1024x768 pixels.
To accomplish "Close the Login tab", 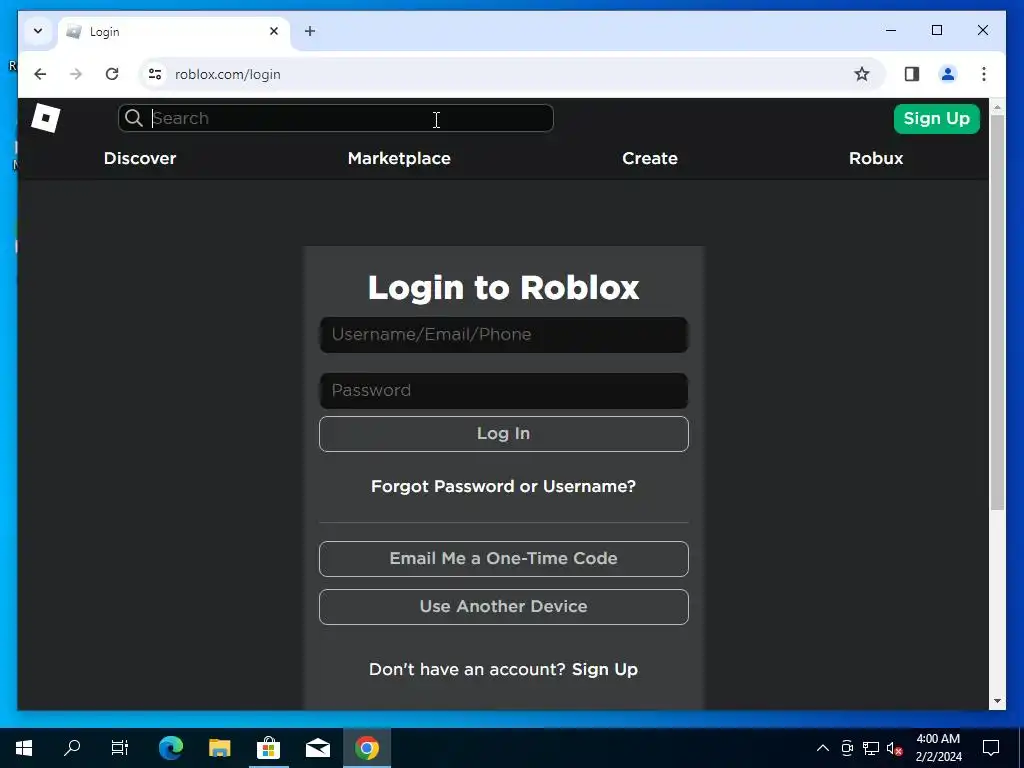I will tap(274, 31).
